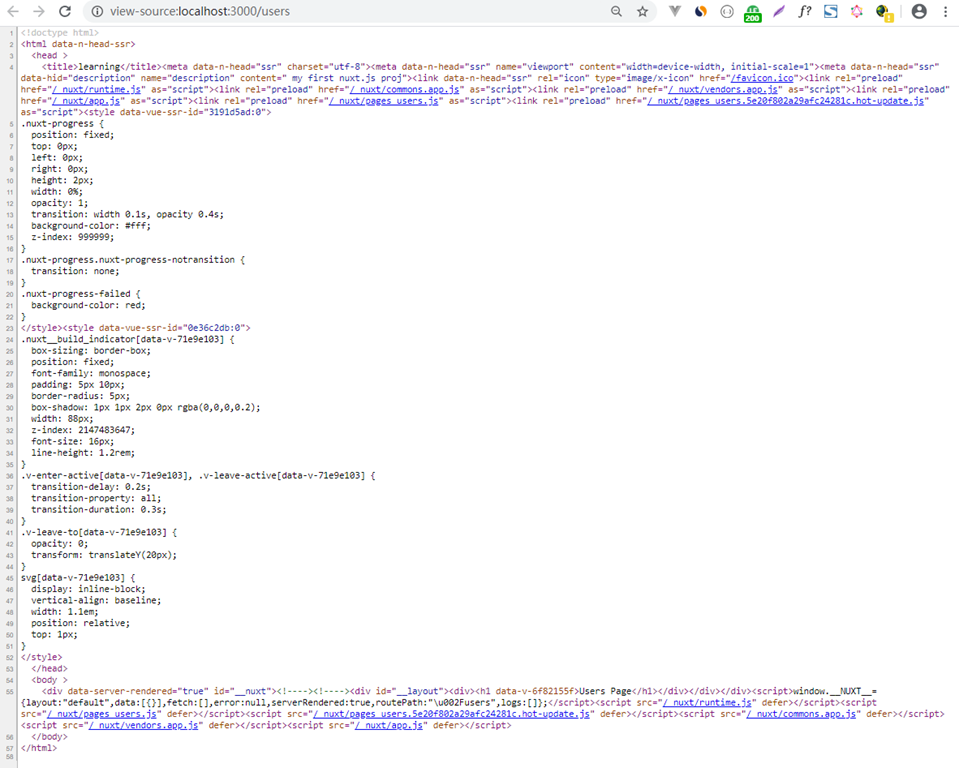Open the /favicon.ico link
The image size is (959, 768).
click(761, 78)
